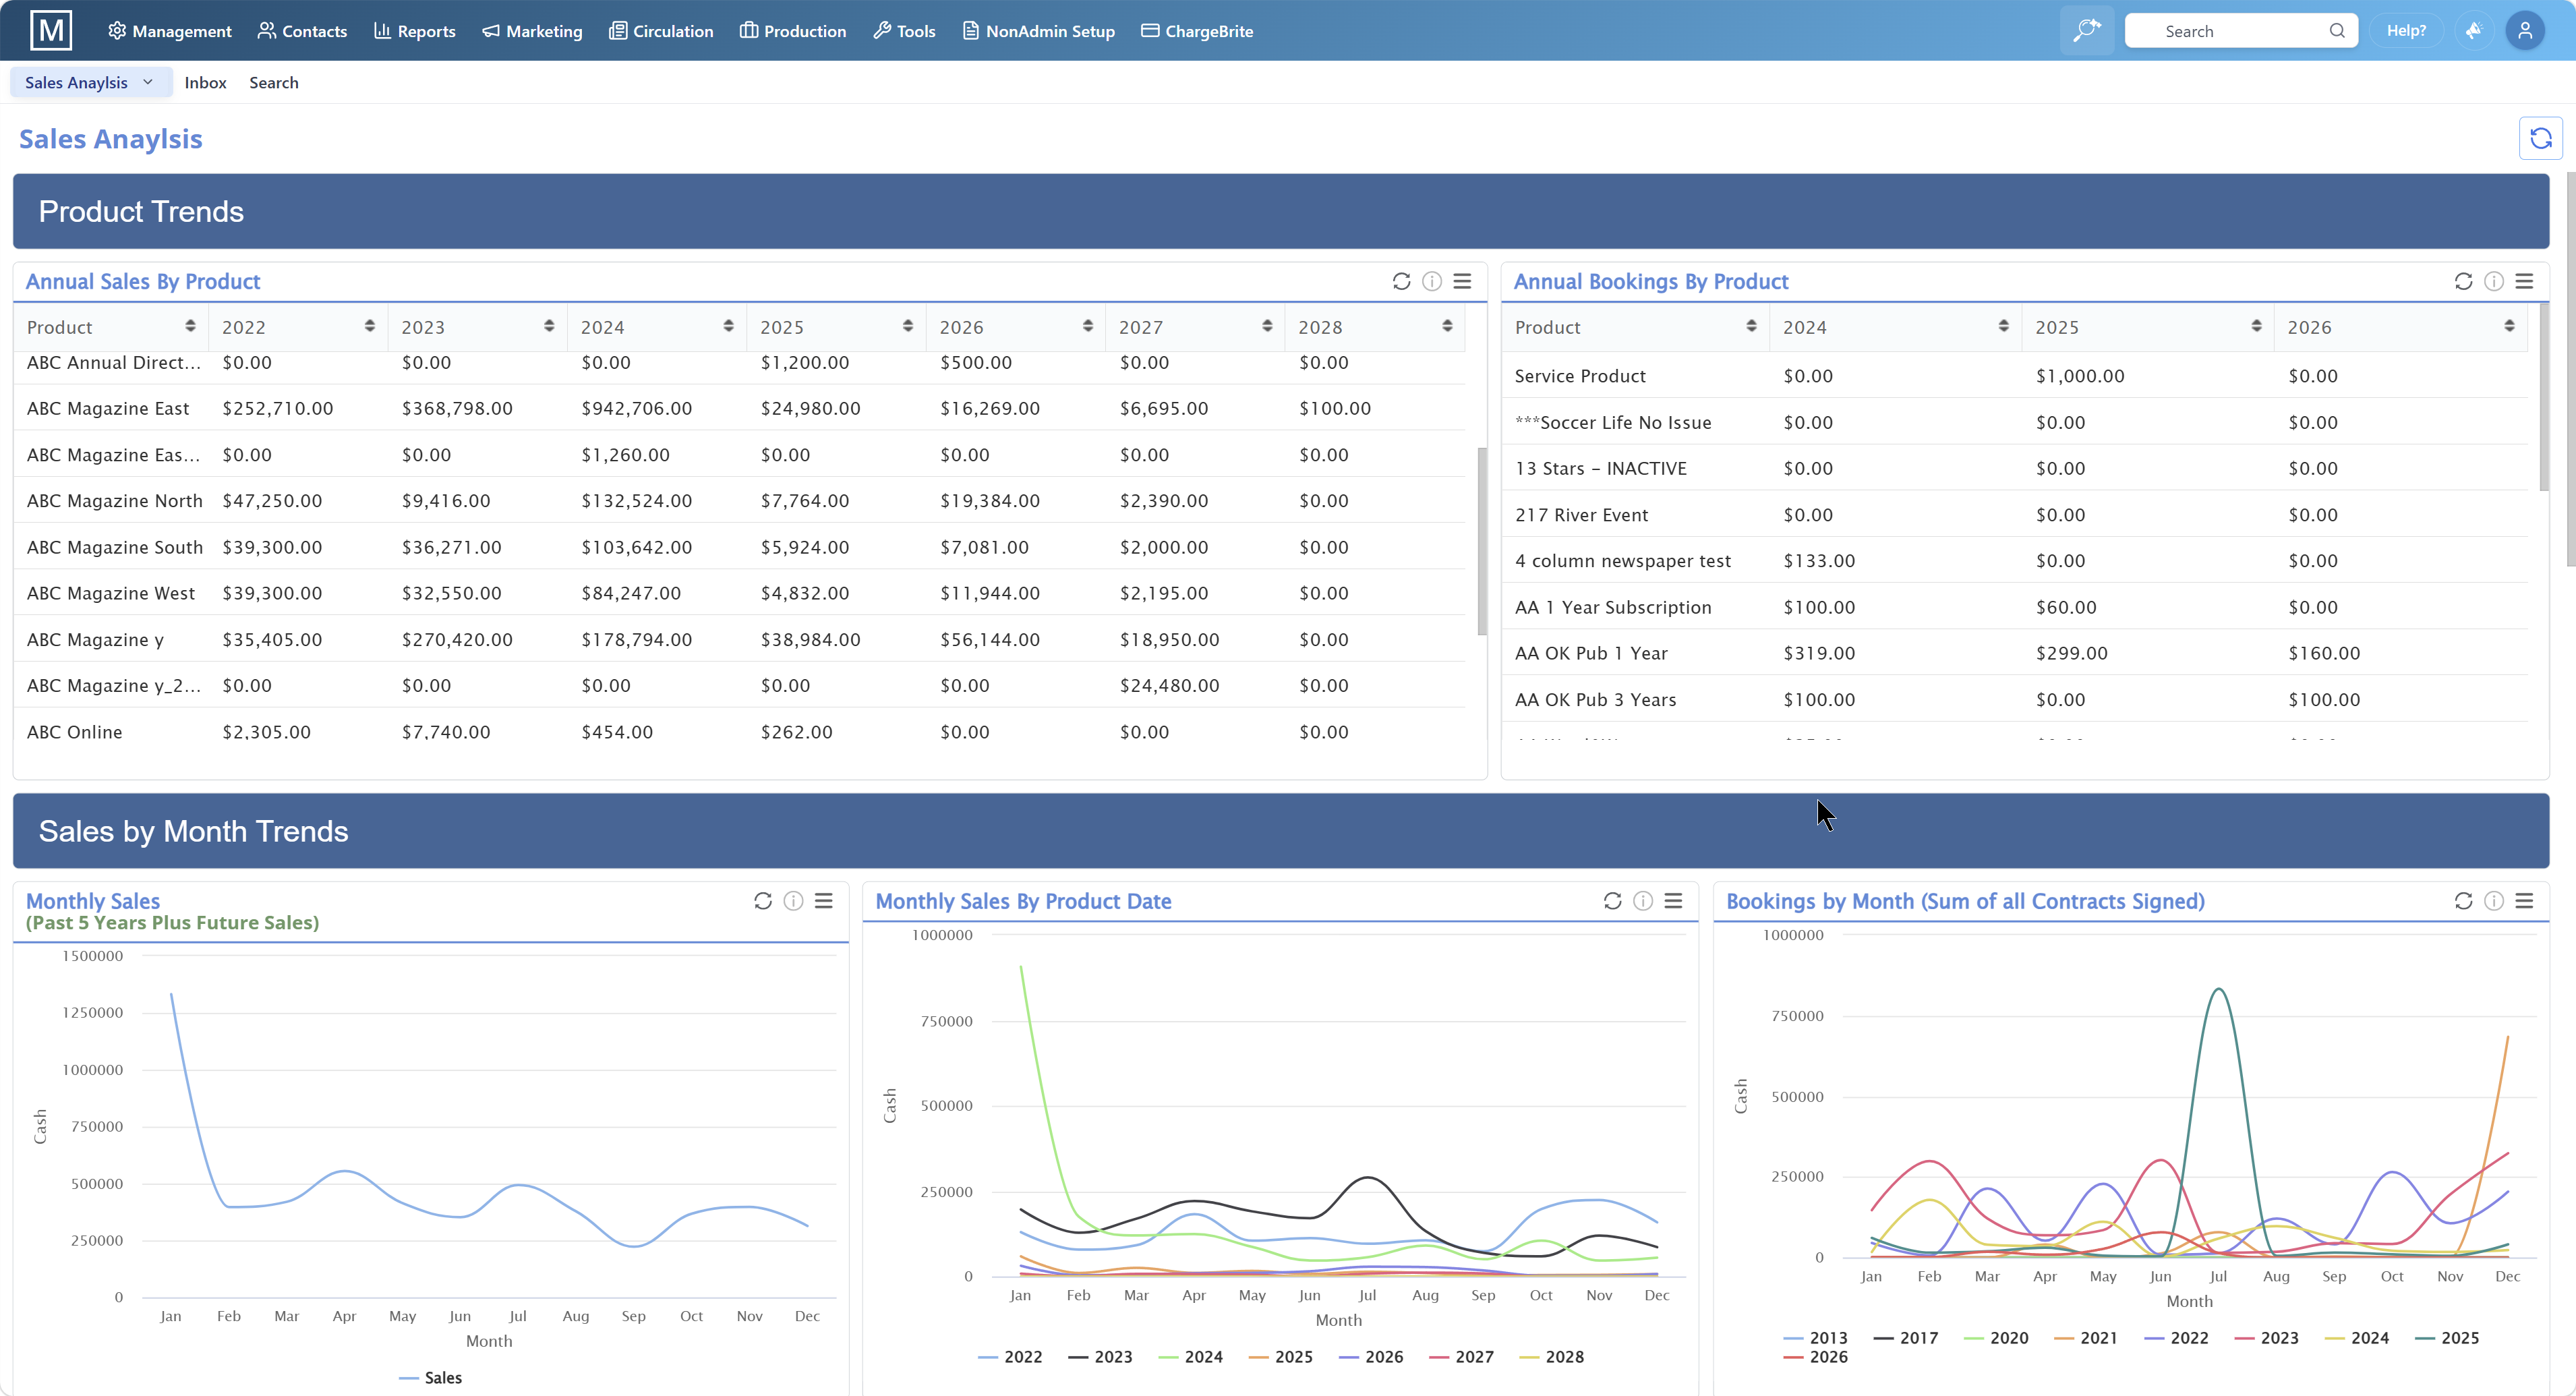Open the Marketing menu
The width and height of the screenshot is (2576, 1396).
pyautogui.click(x=532, y=31)
